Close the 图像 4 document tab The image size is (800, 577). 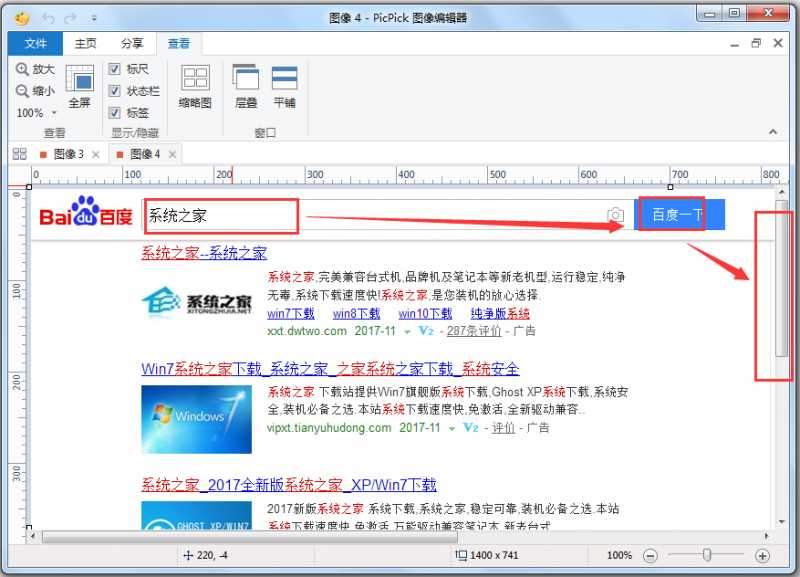[172, 155]
